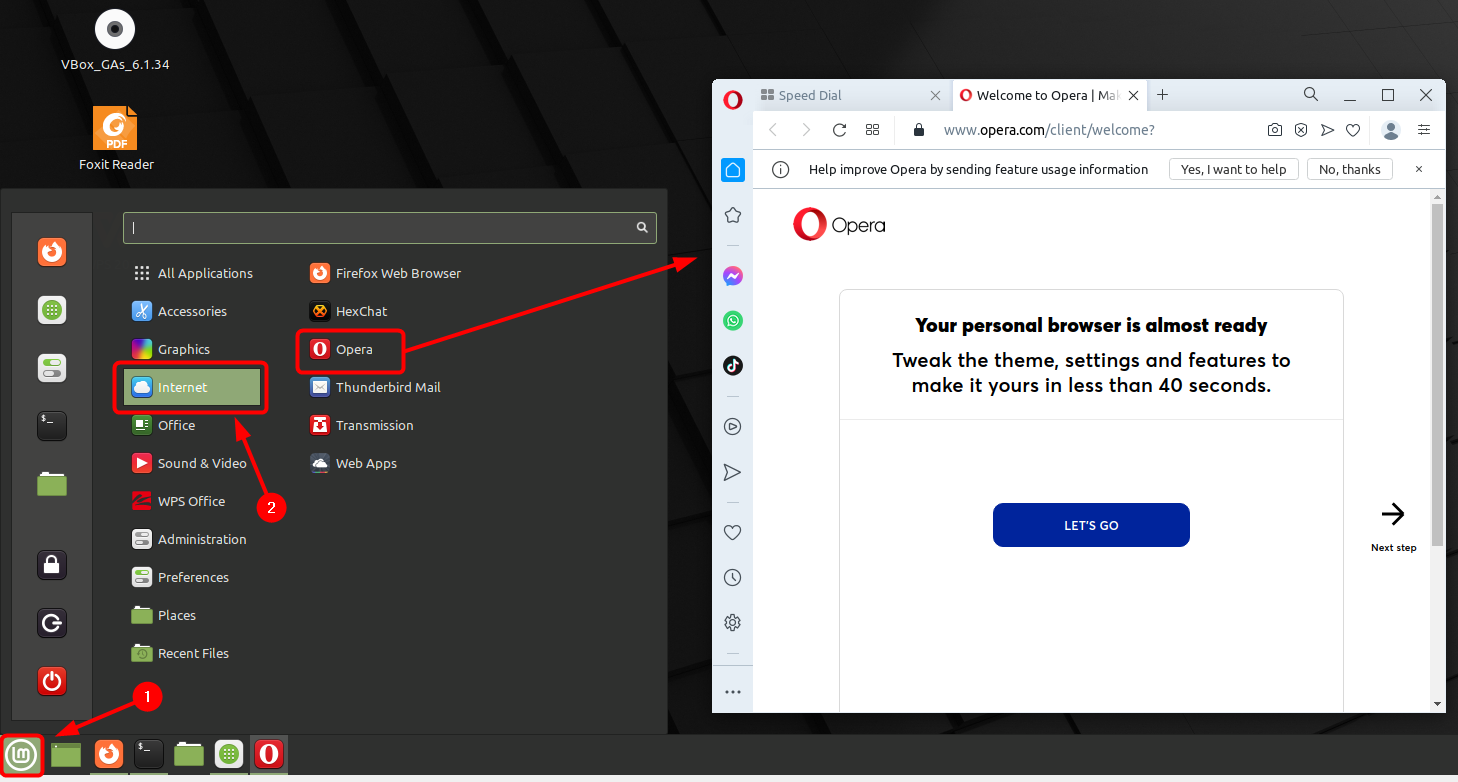
Task: Click the address bar send flow icon
Action: click(1327, 130)
